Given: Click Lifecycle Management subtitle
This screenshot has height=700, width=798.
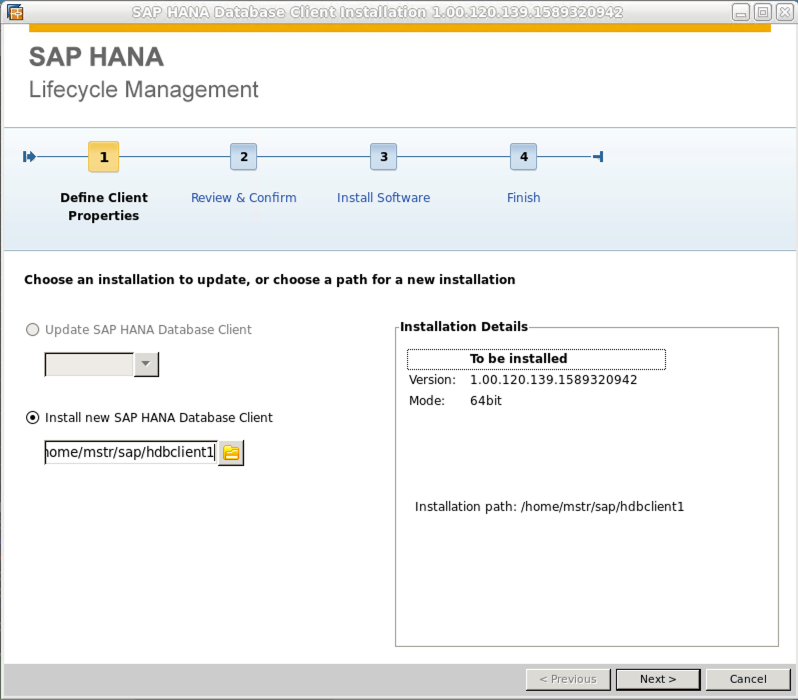Looking at the screenshot, I should pos(144,90).
